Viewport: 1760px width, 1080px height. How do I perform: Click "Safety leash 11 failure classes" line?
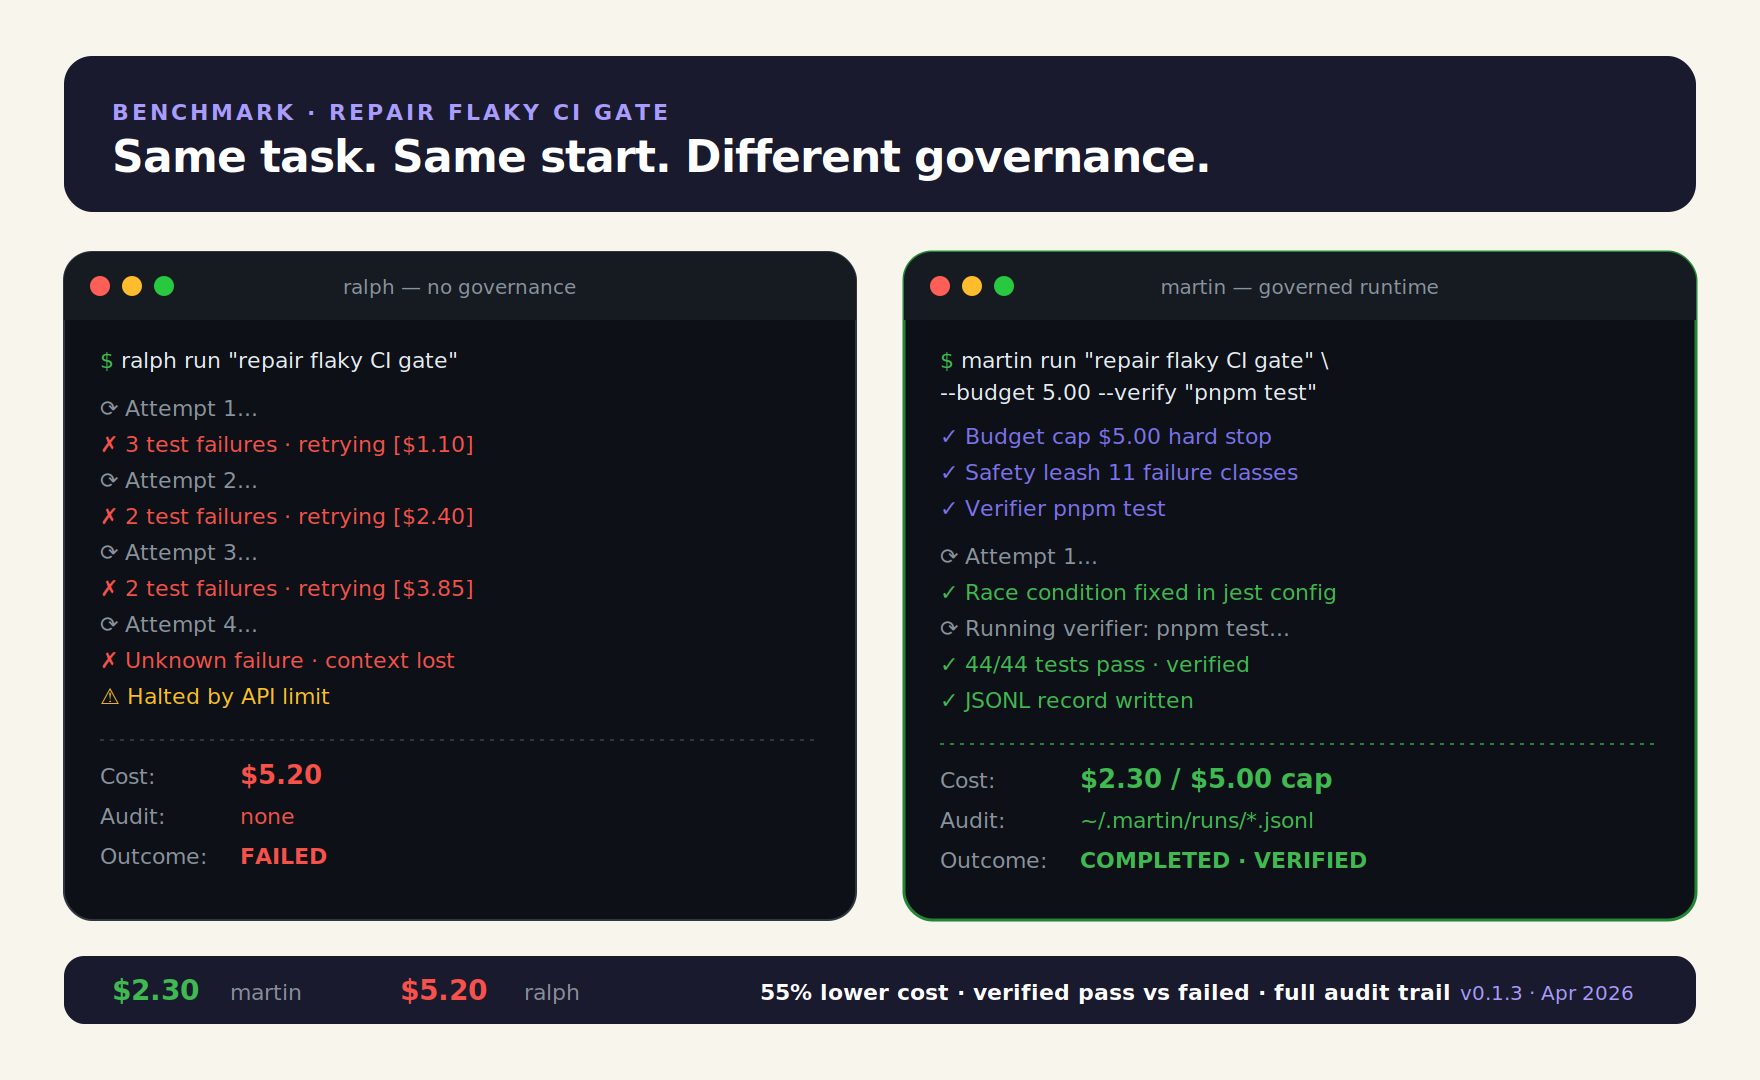point(1119,472)
